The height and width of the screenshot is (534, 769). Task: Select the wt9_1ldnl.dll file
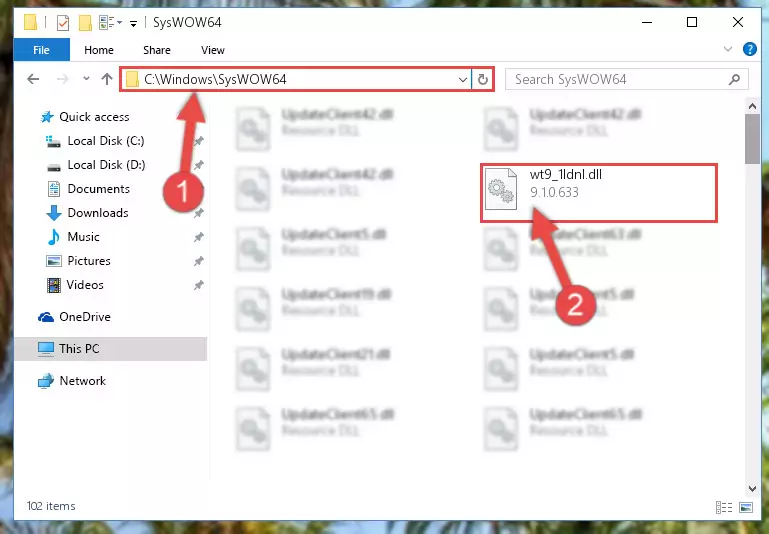[x=599, y=193]
